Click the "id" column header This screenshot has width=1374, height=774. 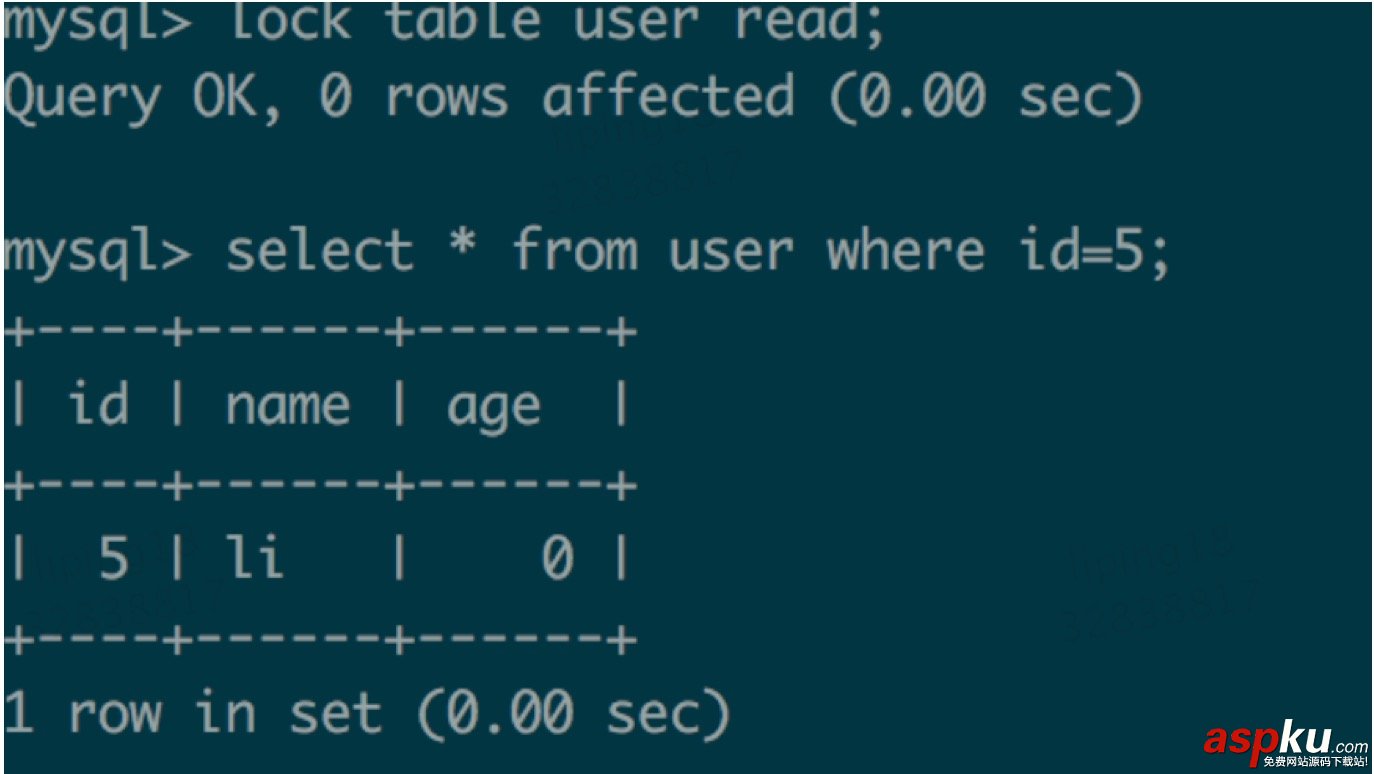pyautogui.click(x=98, y=405)
